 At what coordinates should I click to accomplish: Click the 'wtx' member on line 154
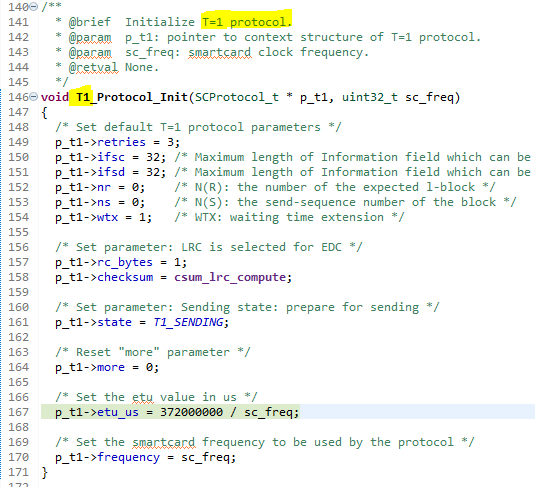[107, 217]
